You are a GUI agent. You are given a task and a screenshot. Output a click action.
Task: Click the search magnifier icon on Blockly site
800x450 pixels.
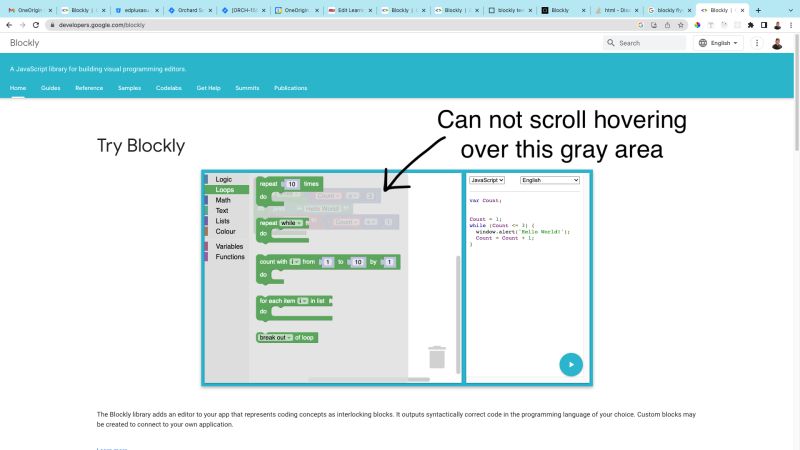tap(611, 43)
